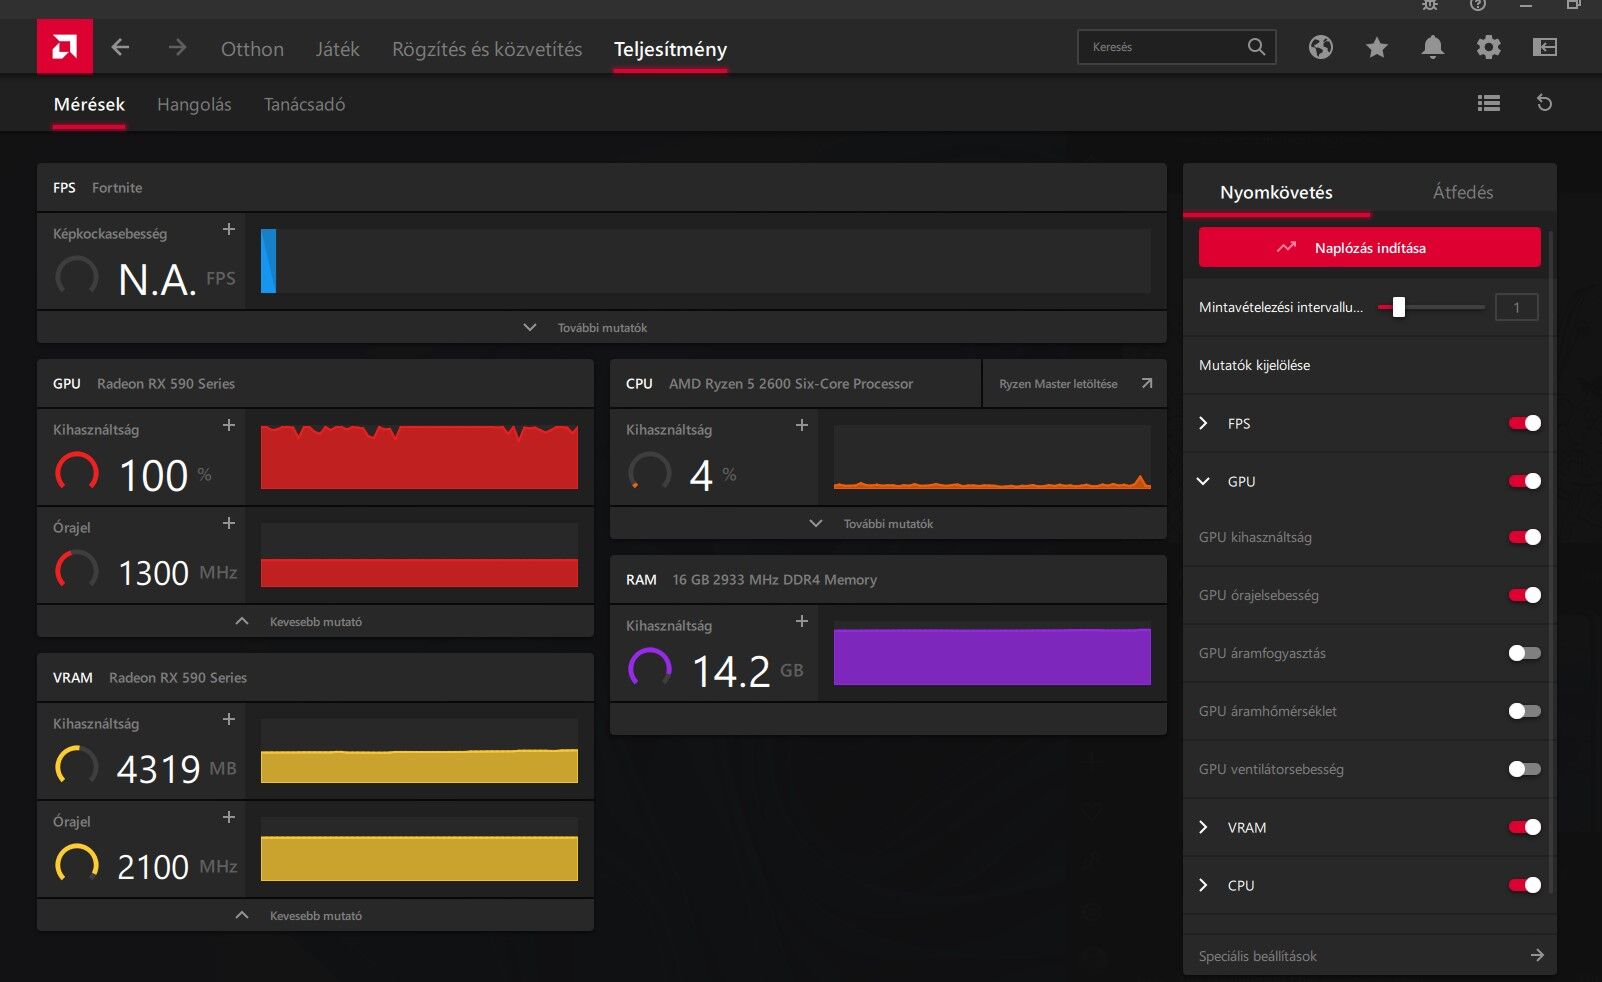Open Speciális beállítások arrow
1602x982 pixels.
(1537, 955)
